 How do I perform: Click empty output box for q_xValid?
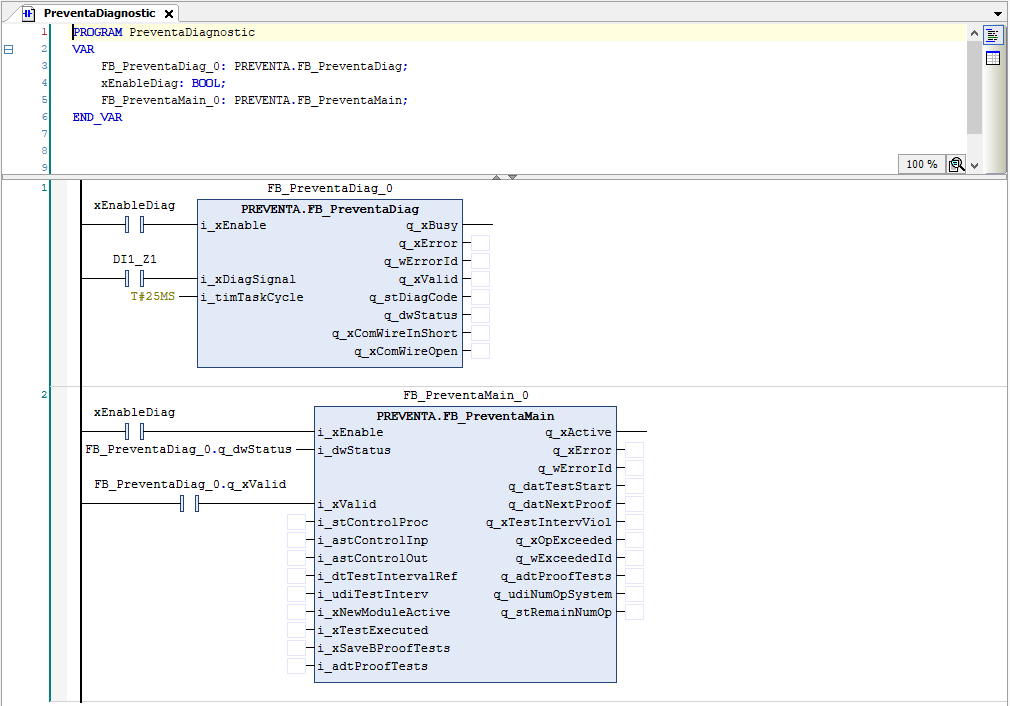pyautogui.click(x=481, y=279)
